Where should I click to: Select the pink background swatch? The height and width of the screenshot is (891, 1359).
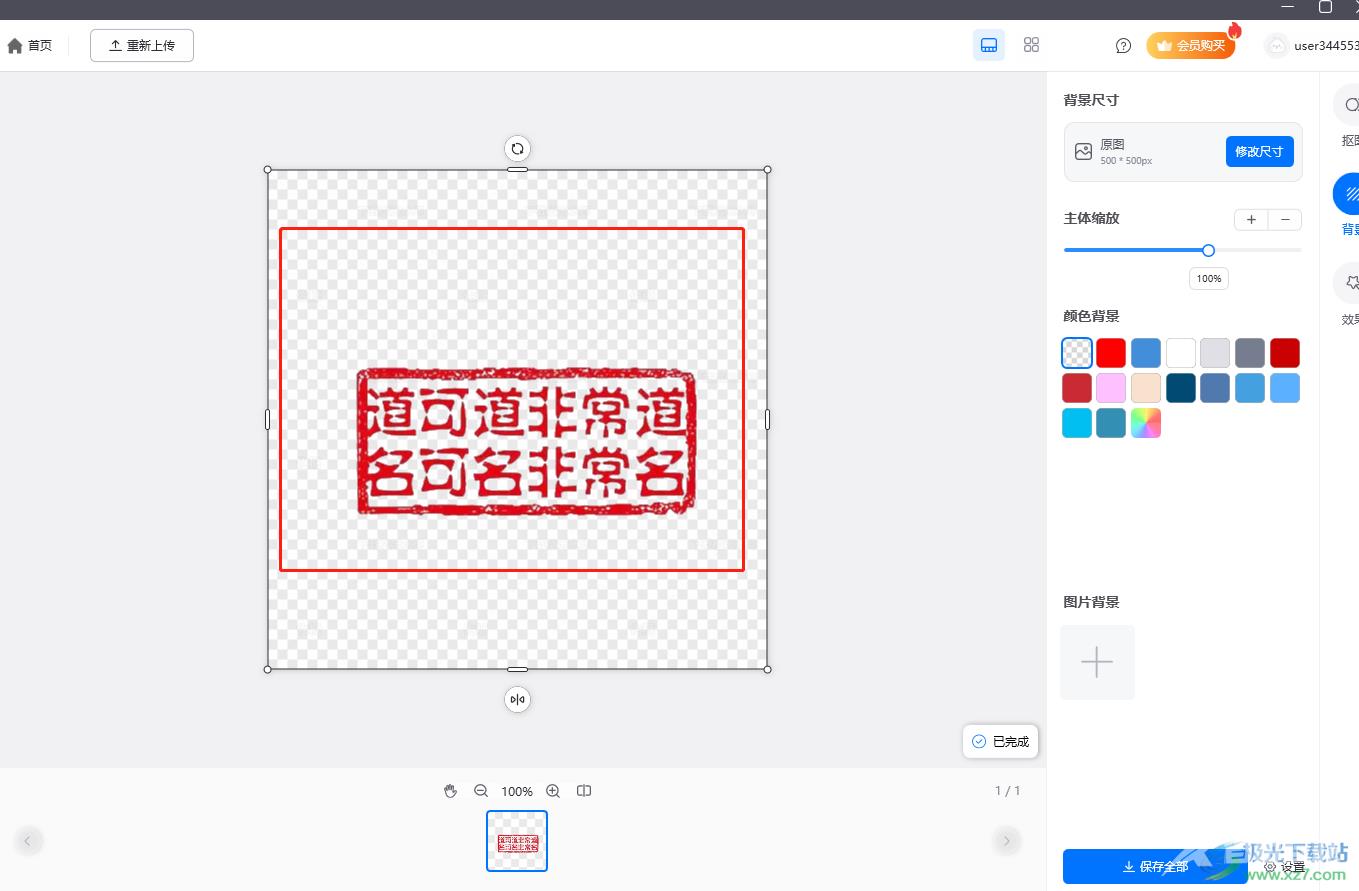[x=1111, y=388]
